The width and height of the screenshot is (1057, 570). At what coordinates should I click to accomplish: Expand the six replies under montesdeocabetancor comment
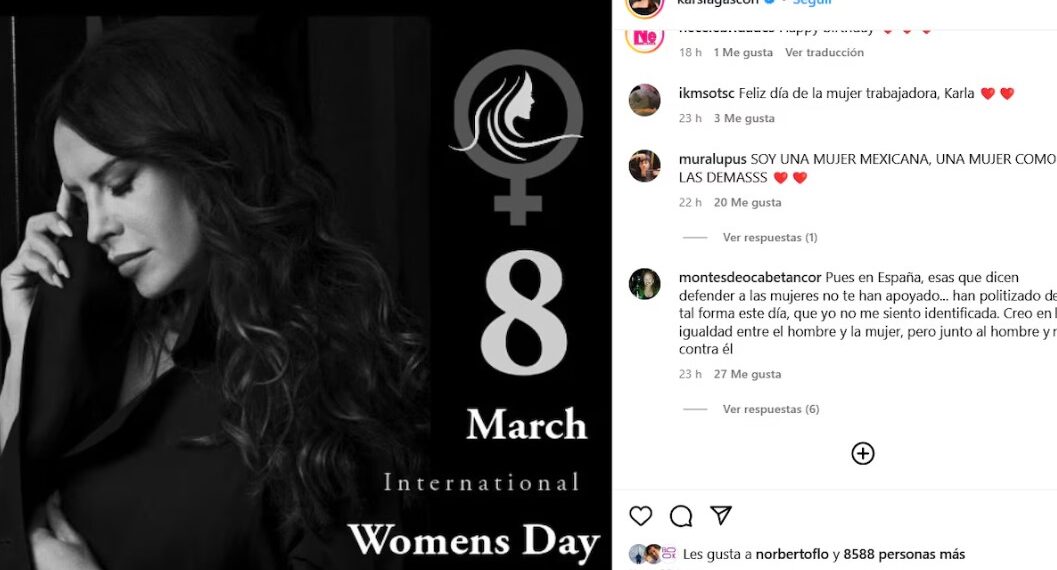771,409
